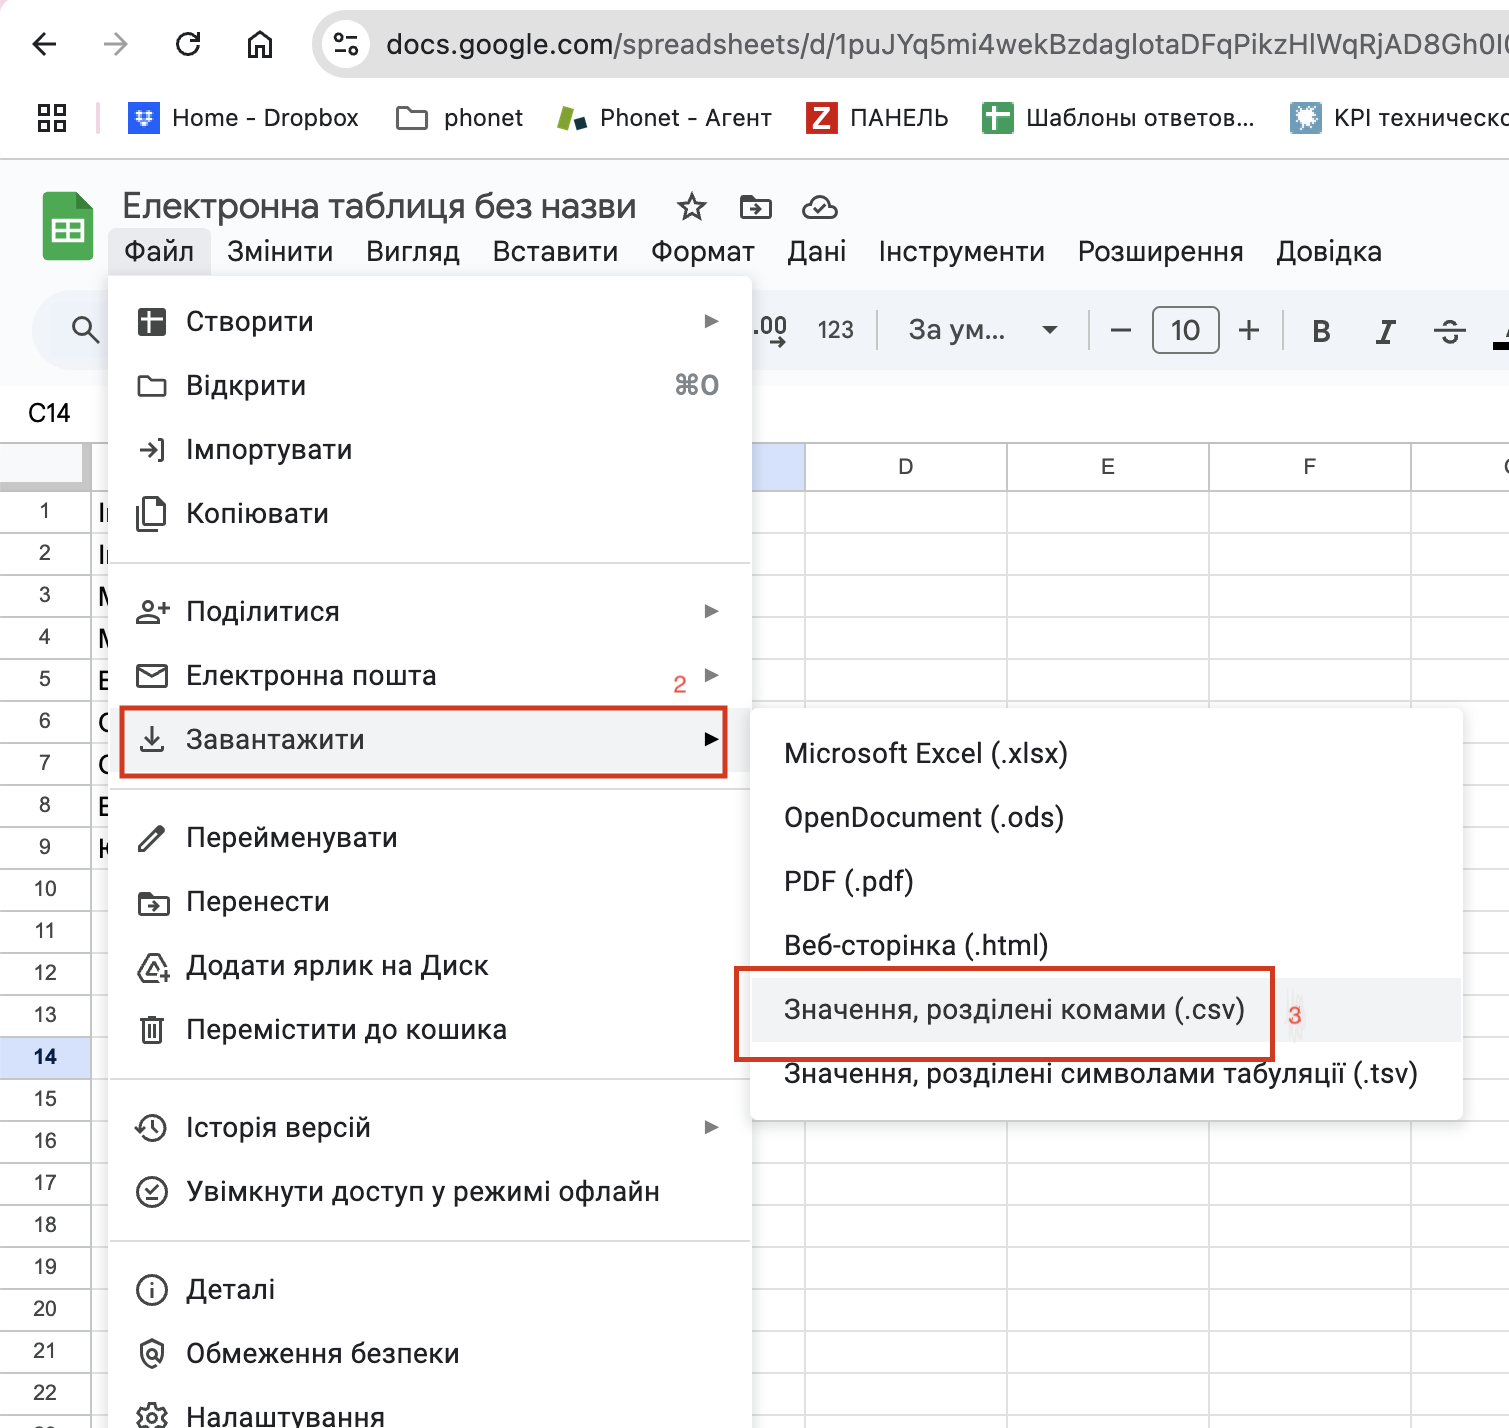Choose Імпортувати from the File menu
1509x1428 pixels.
point(429,449)
